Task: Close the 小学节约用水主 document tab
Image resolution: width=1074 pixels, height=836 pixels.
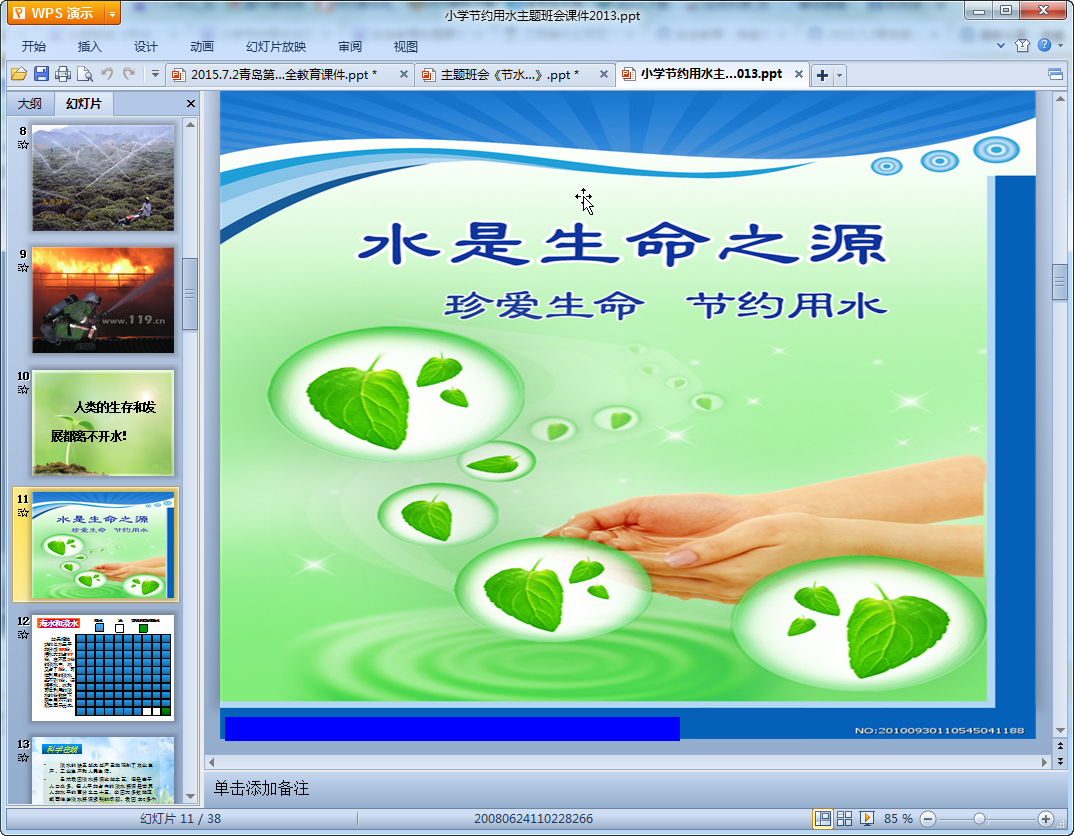Action: pyautogui.click(x=799, y=74)
